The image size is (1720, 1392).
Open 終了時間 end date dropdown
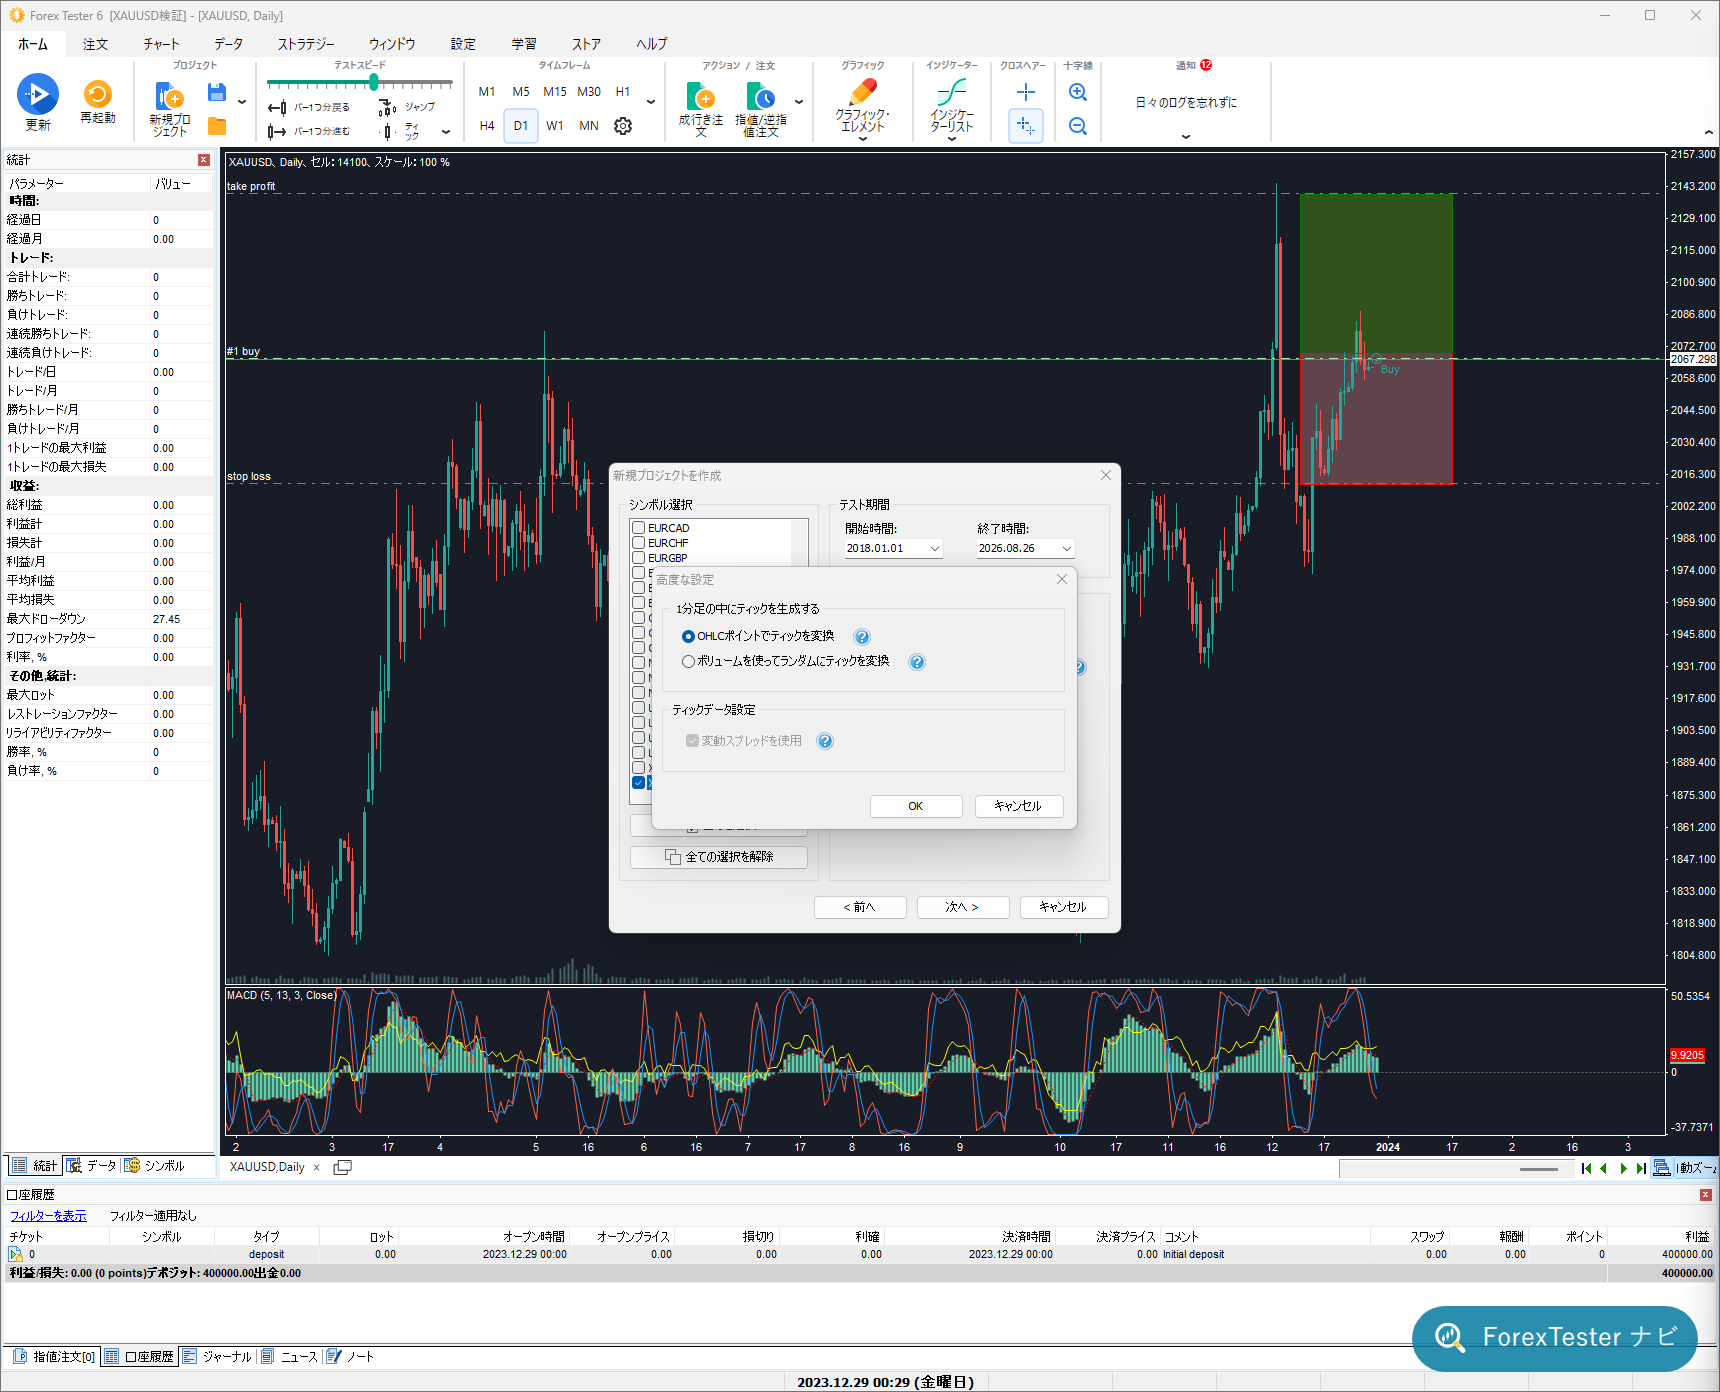(1067, 549)
